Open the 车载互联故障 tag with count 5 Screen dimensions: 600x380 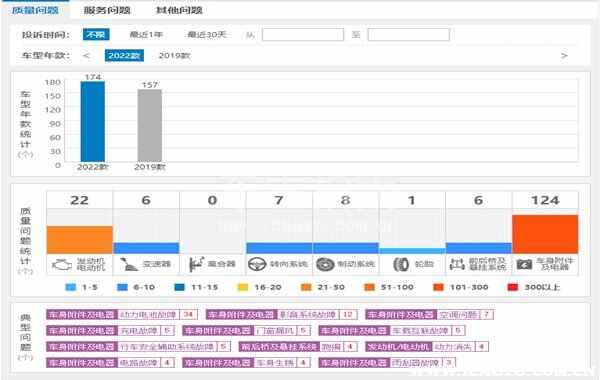[392, 331]
